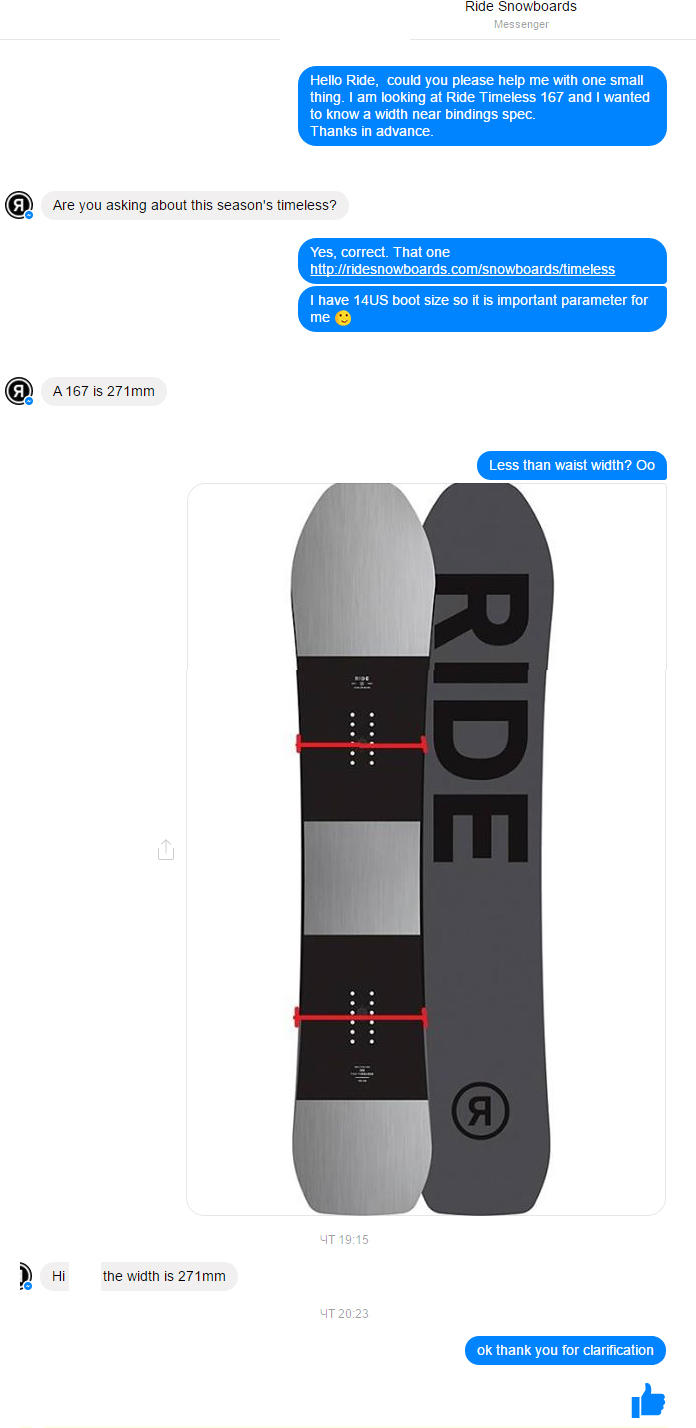Select the "Less than waist width? Oo" message

[x=571, y=466]
